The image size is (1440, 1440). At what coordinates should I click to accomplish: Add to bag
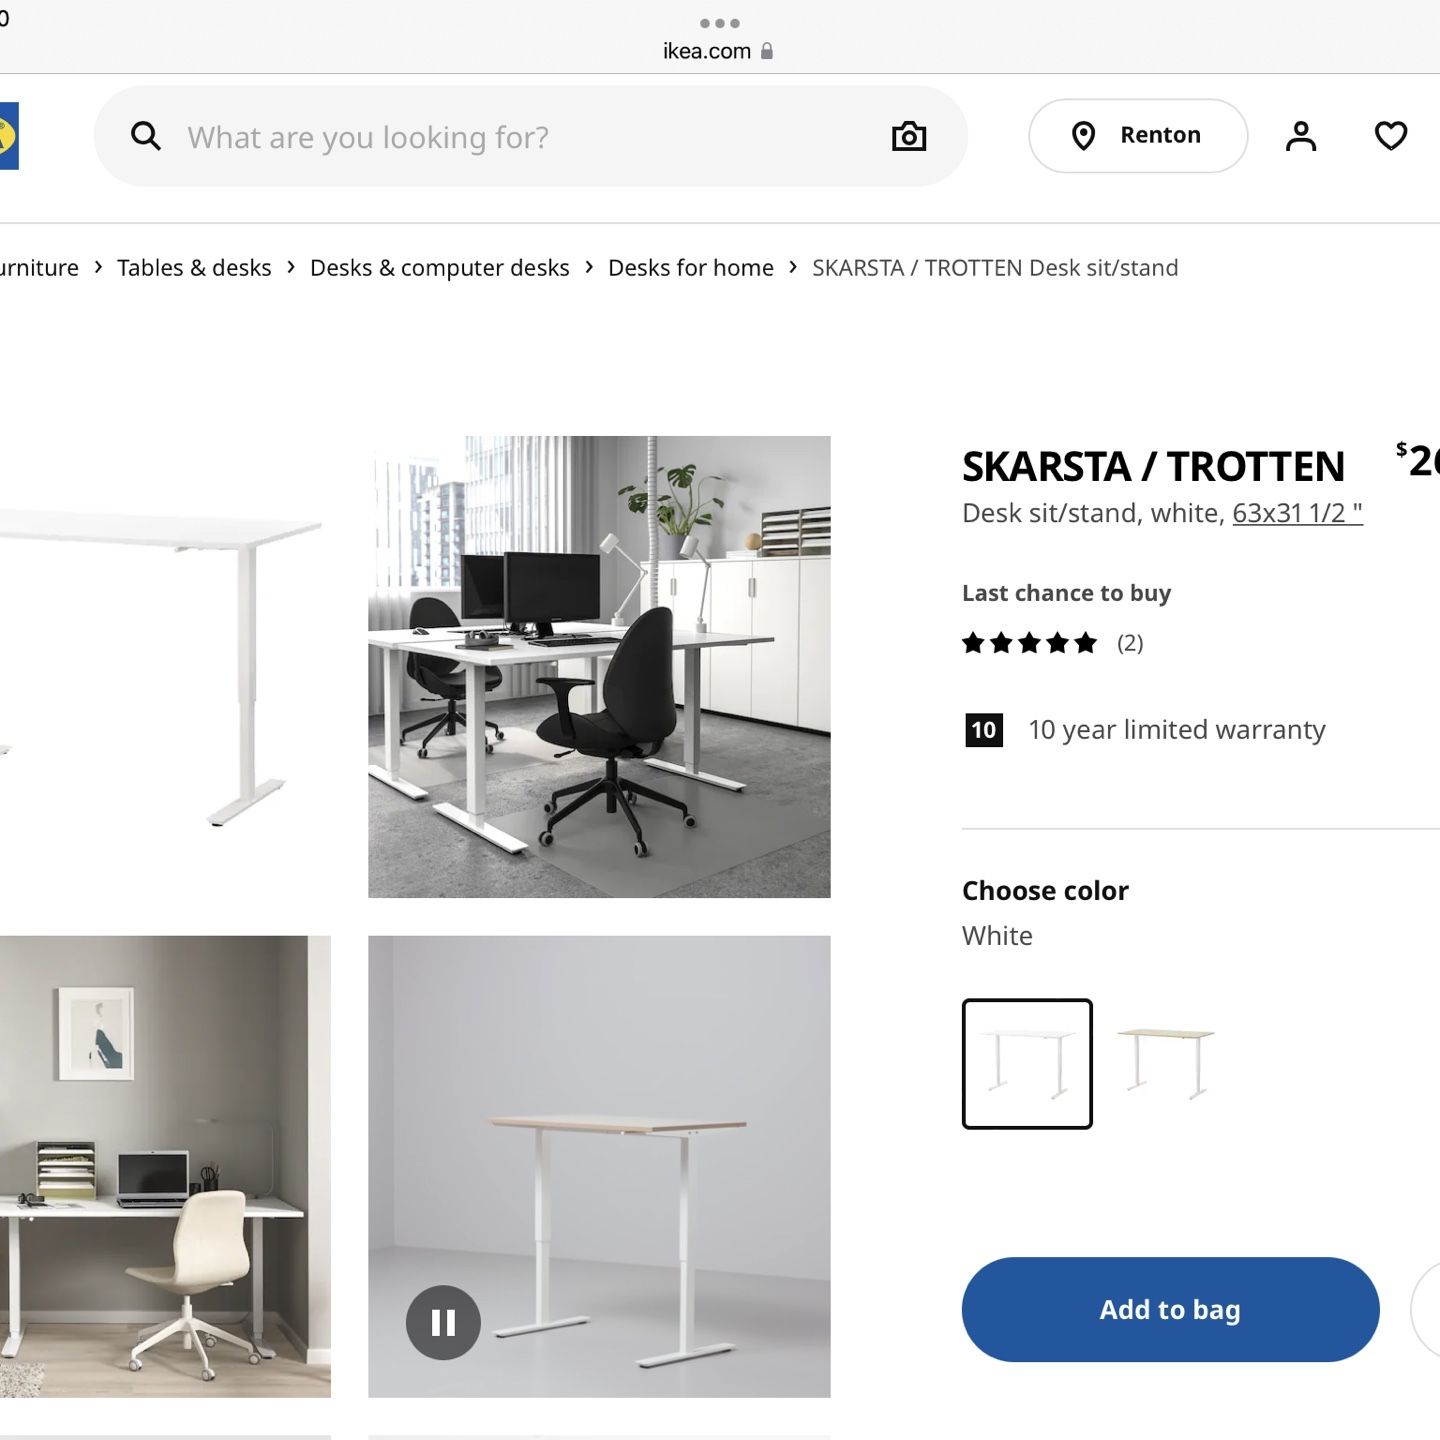coord(1170,1309)
